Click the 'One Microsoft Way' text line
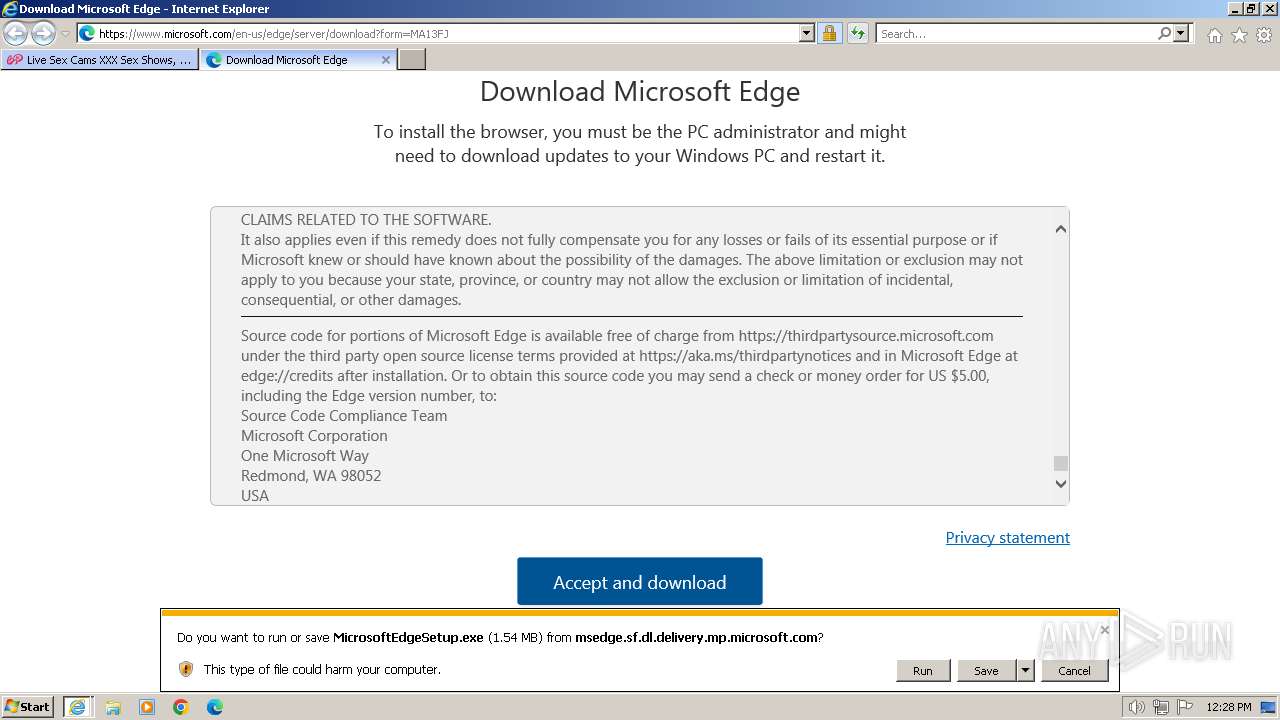The width and height of the screenshot is (1280, 720). pyautogui.click(x=305, y=456)
